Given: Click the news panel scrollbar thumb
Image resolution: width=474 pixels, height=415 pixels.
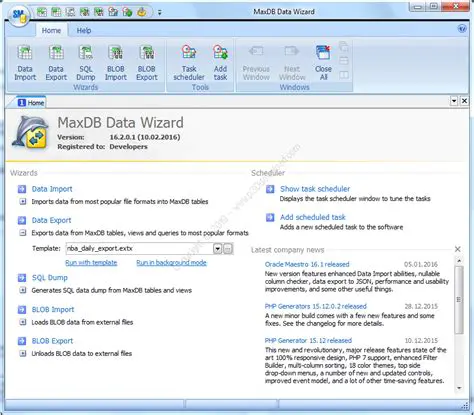Looking at the screenshot, I should click(459, 299).
